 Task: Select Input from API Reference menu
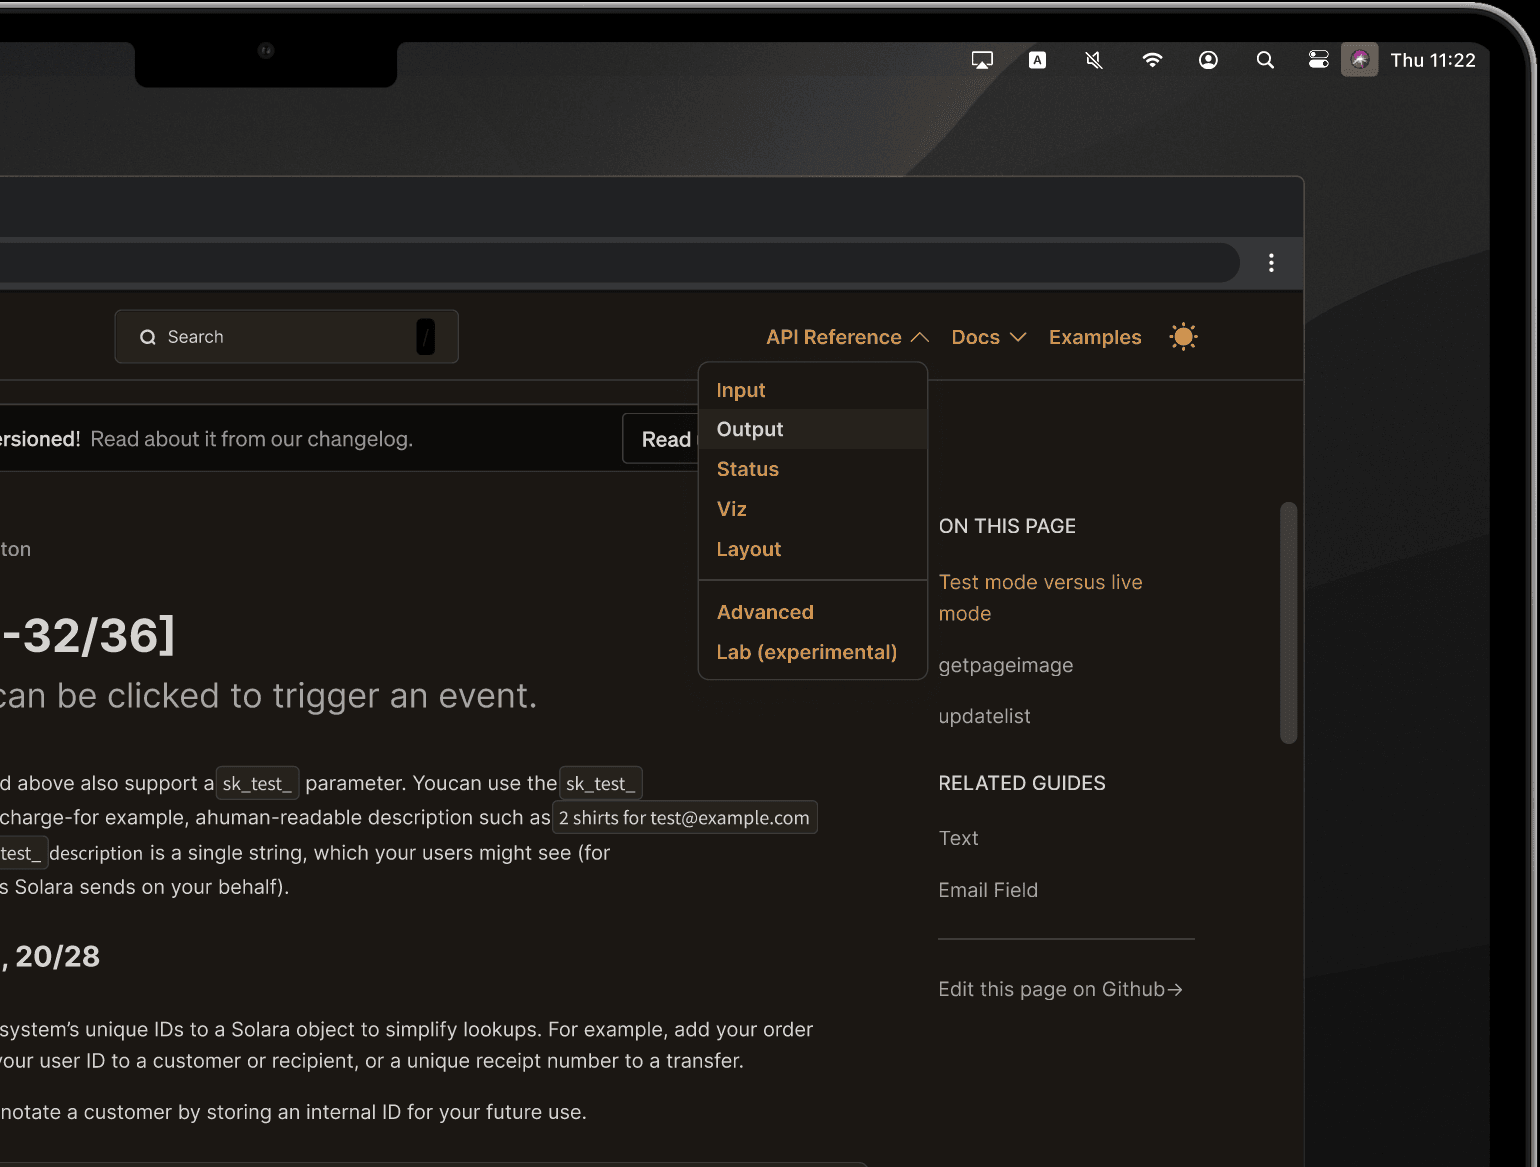(813, 390)
